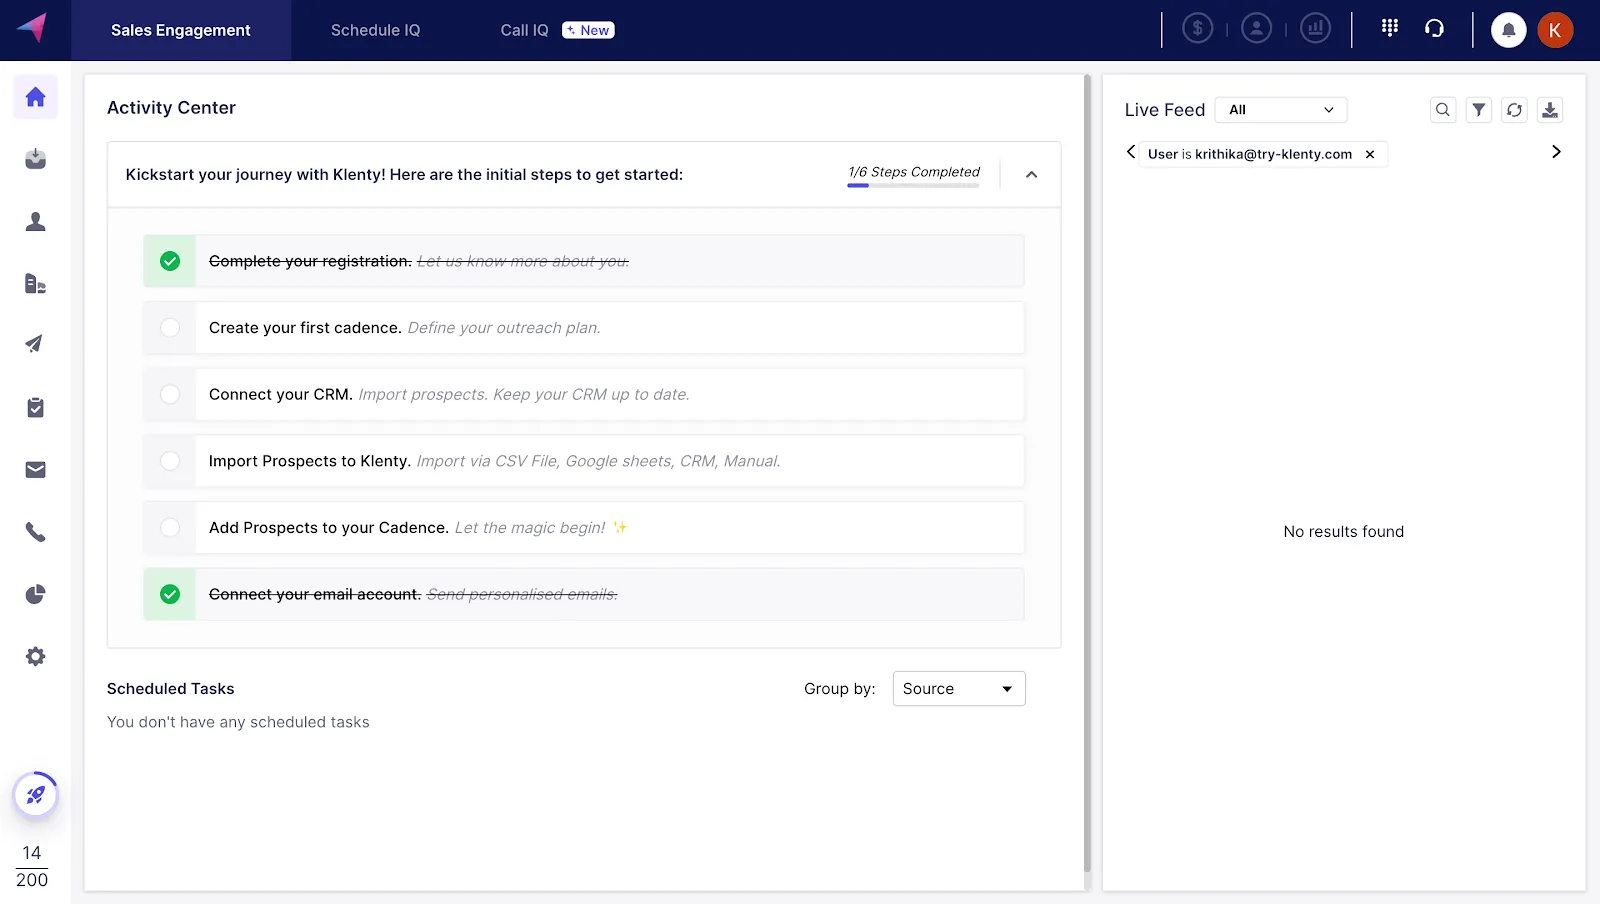
Task: Toggle the Complete your registration checkmark
Action: coord(170,261)
